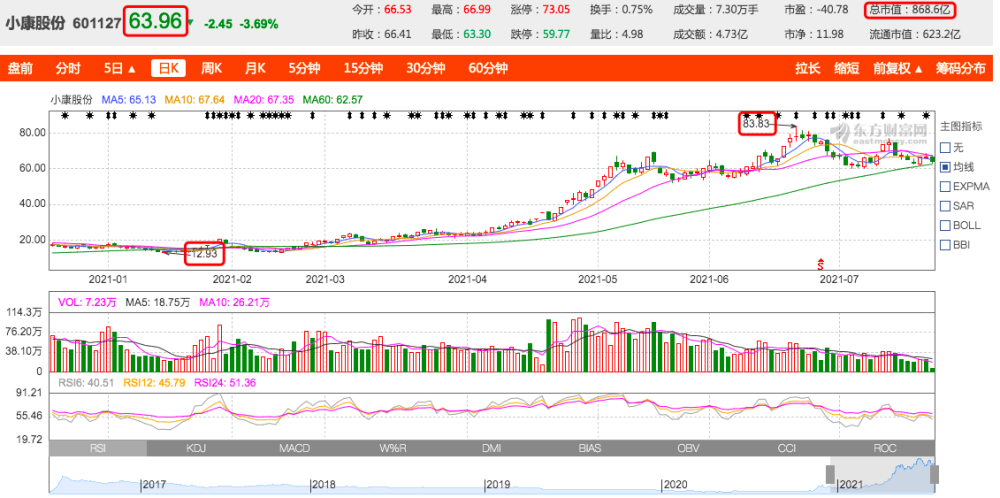
Task: Switch to 周K weekly chart
Action: (211, 69)
